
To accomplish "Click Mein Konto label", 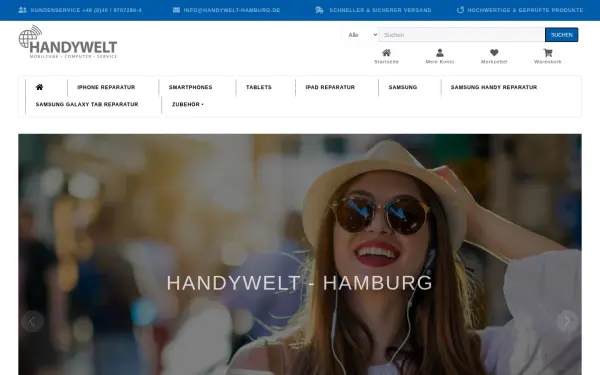I will pyautogui.click(x=440, y=62).
